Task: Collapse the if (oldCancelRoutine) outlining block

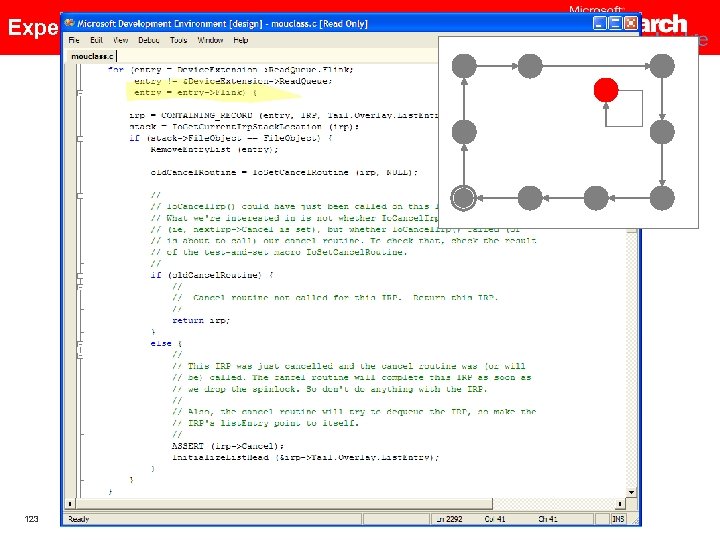Action: tap(79, 276)
